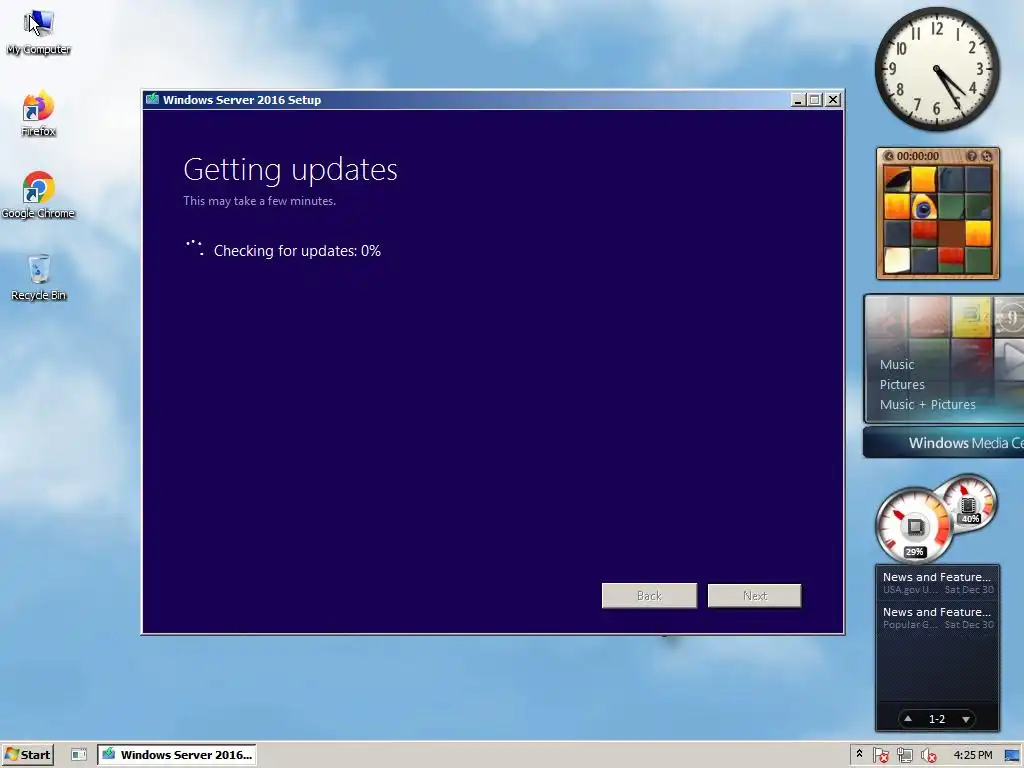
Task: Open the Google Chrome desktop shortcut
Action: tap(39, 195)
